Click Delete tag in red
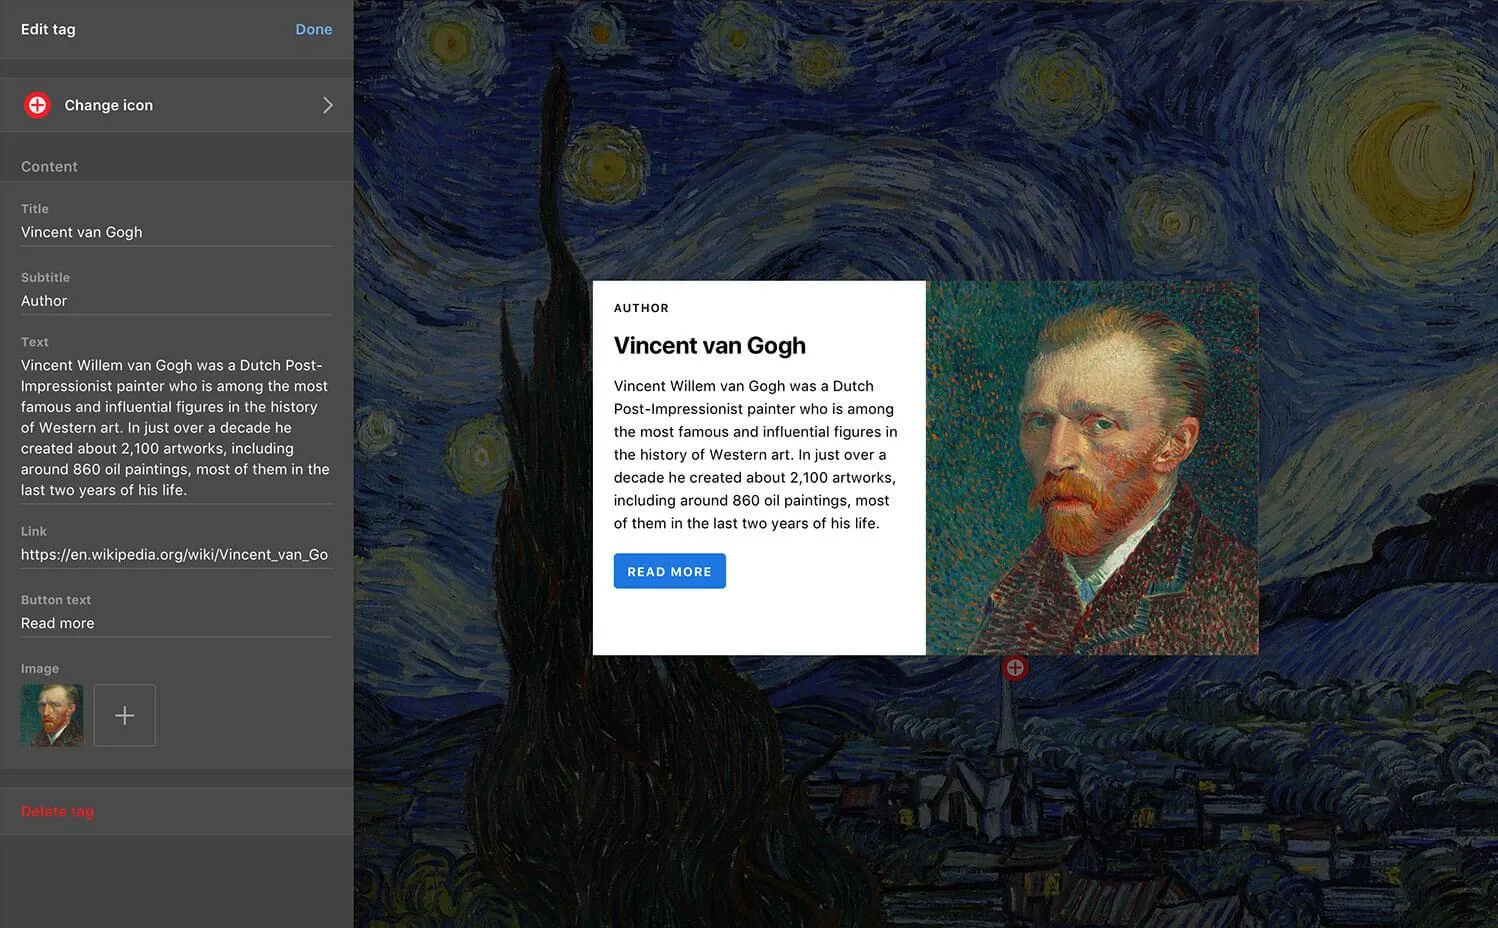Screen dimensions: 1498x928 [57, 811]
